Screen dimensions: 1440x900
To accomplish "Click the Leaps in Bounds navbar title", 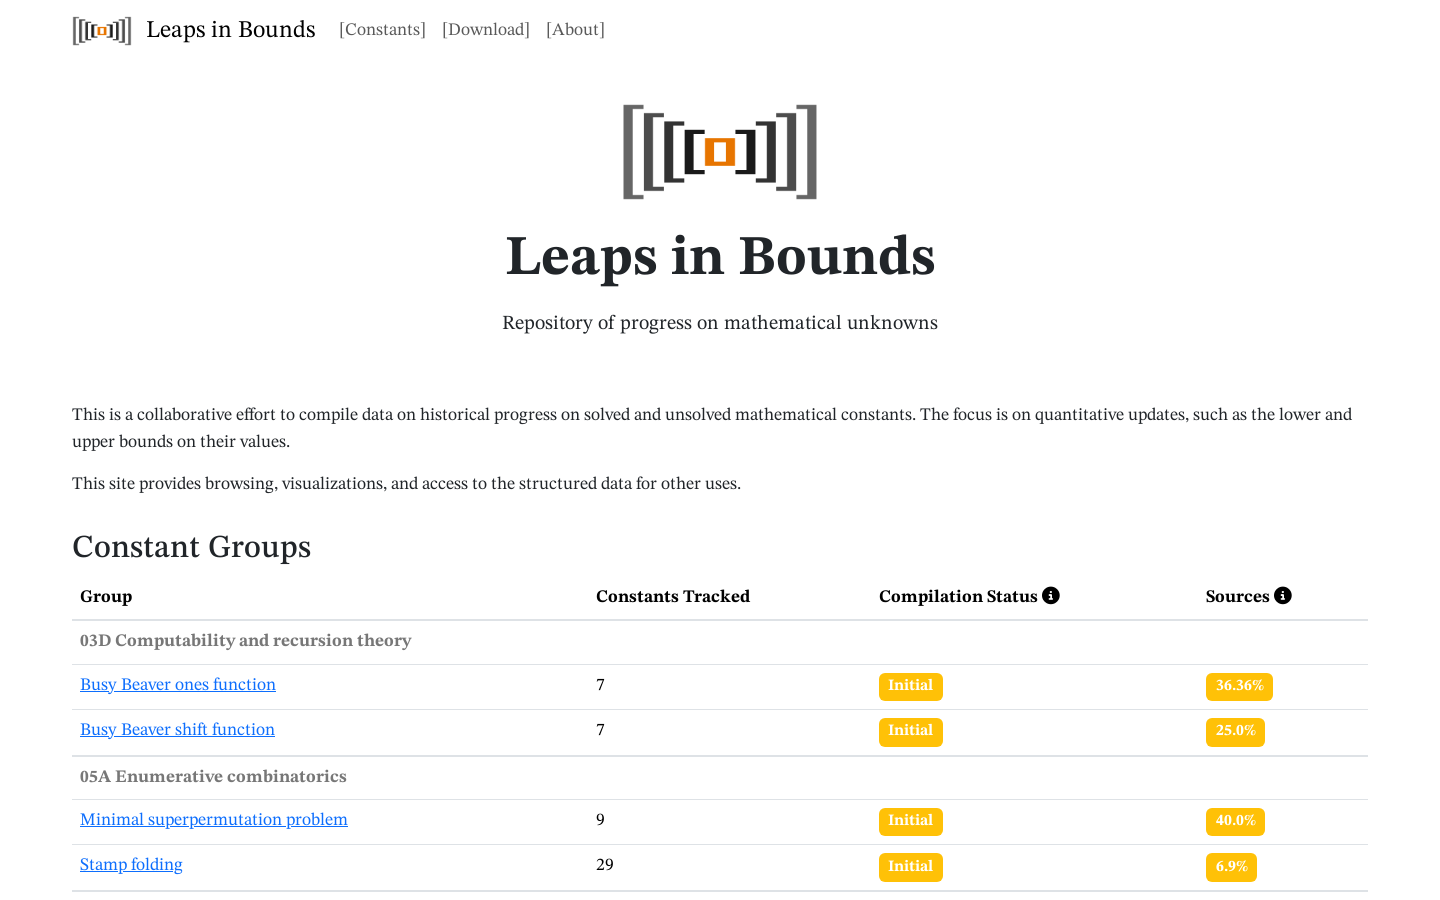I will 231,30.
